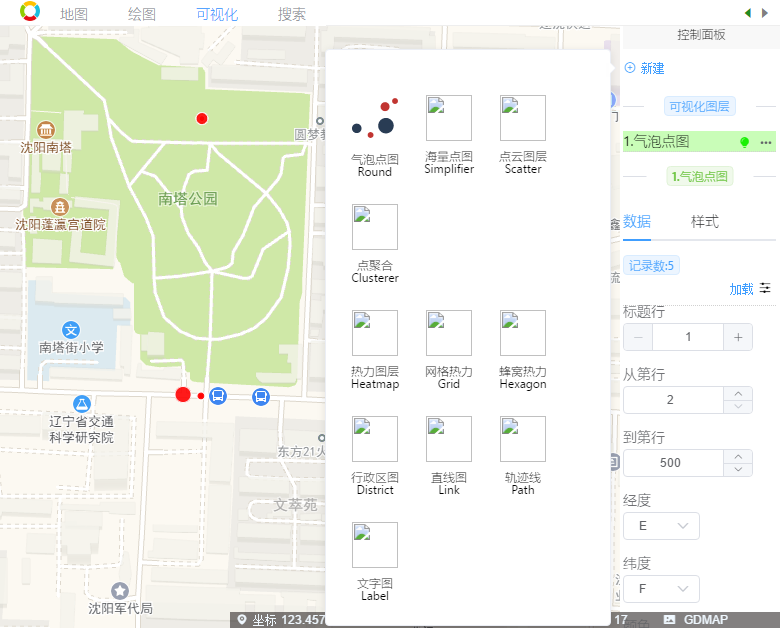This screenshot has height=628, width=780.
Task: Switch to the 样式 tab
Action: point(705,221)
